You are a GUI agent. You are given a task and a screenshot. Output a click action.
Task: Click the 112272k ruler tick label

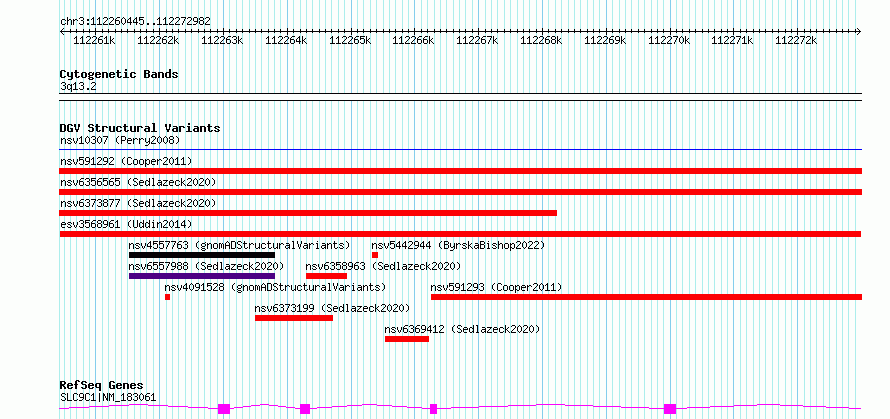tap(796, 40)
